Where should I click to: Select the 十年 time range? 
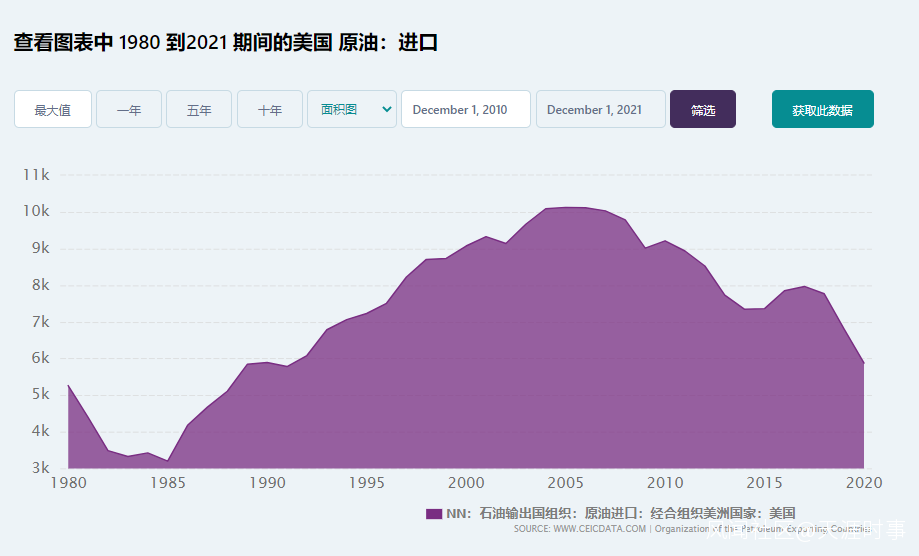click(x=270, y=109)
